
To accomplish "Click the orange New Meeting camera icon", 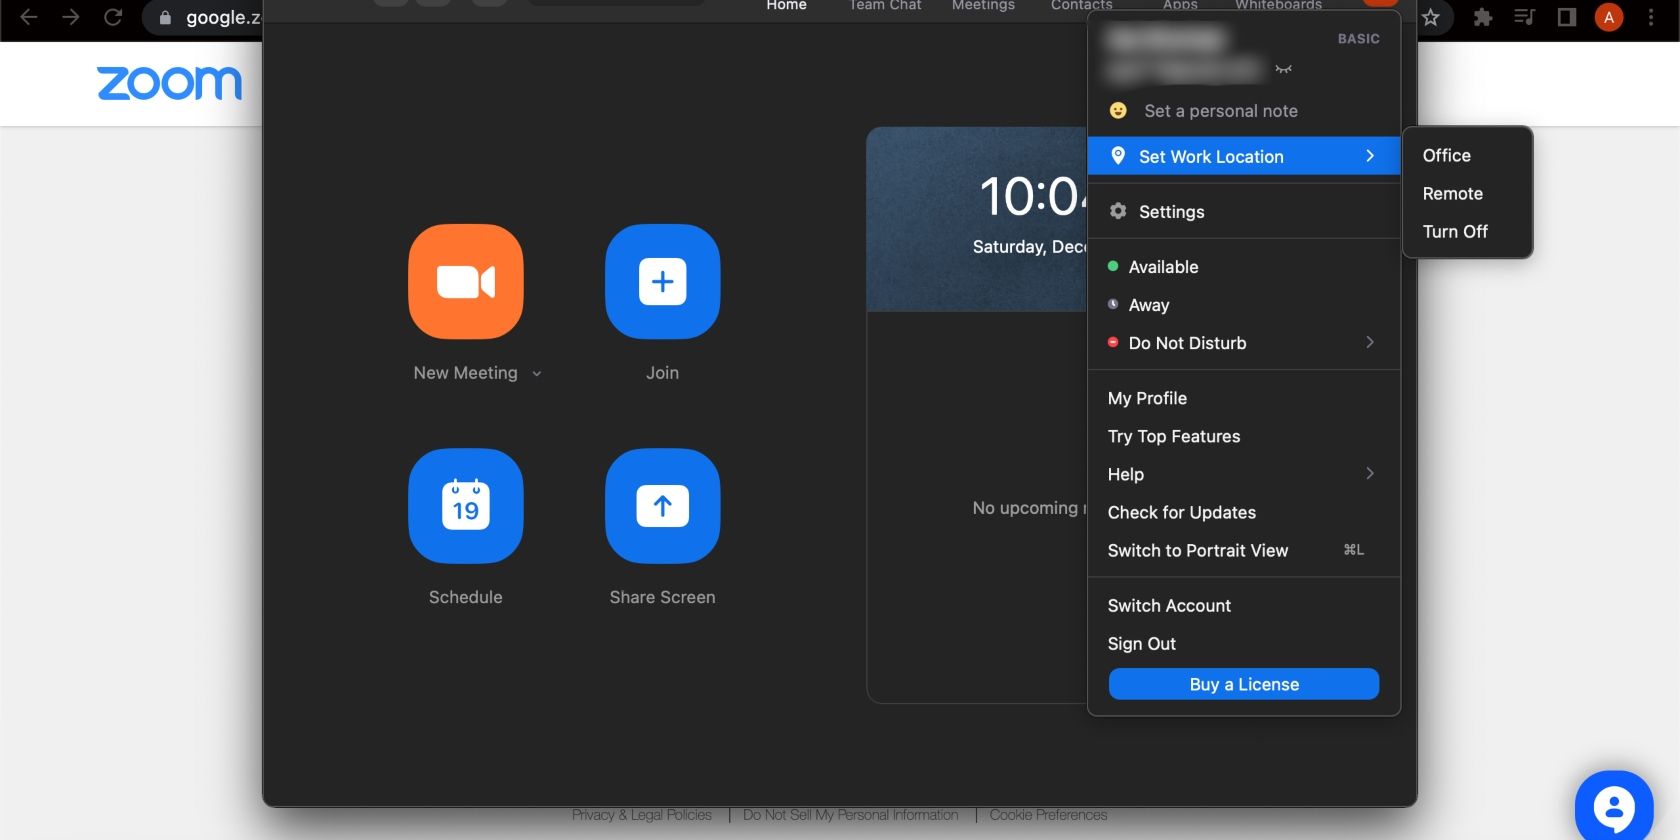I will tap(465, 282).
